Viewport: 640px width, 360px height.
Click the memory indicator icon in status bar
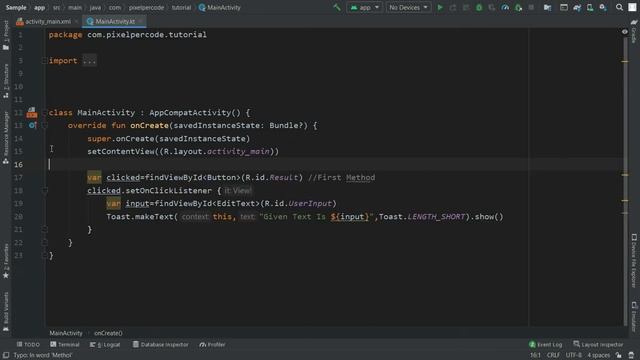point(631,355)
